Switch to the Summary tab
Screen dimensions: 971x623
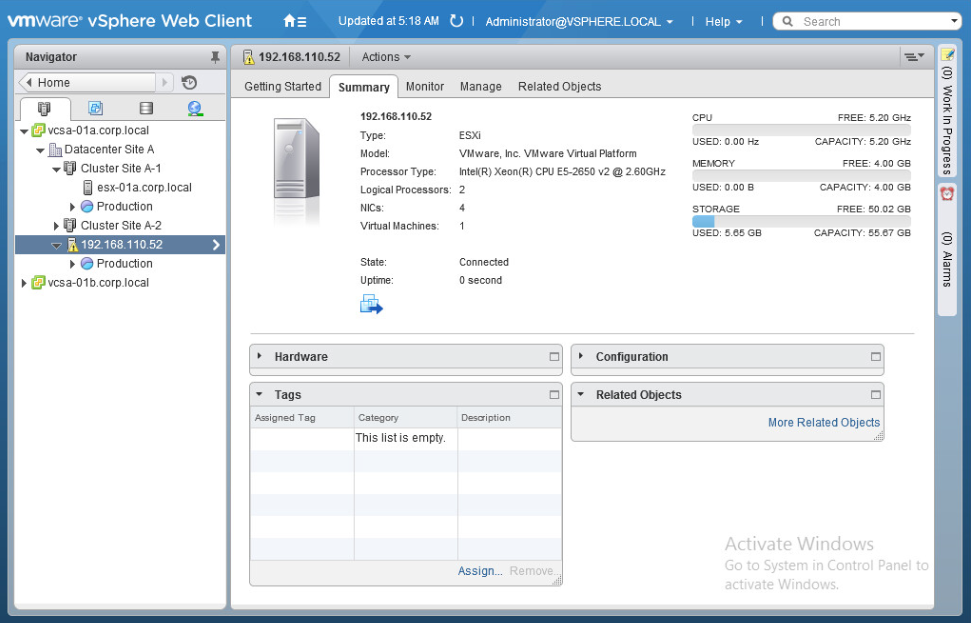pos(364,87)
